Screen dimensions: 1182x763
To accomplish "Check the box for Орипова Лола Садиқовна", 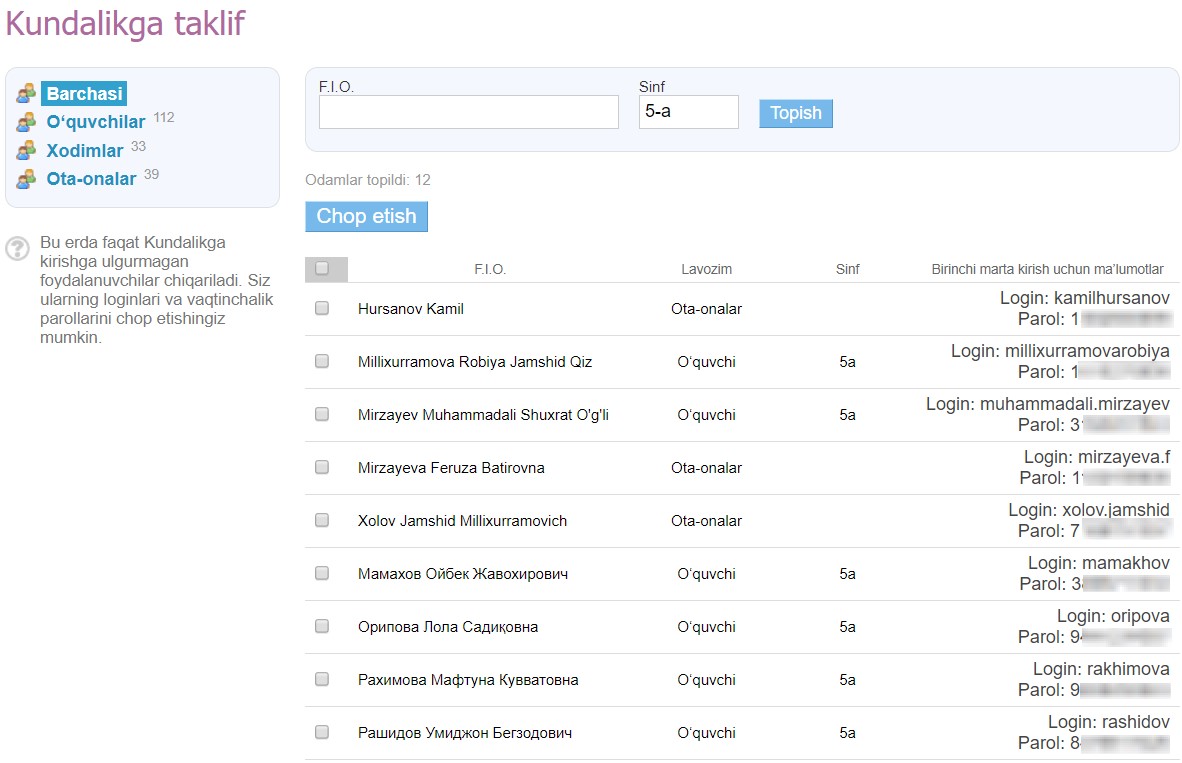I will point(322,626).
